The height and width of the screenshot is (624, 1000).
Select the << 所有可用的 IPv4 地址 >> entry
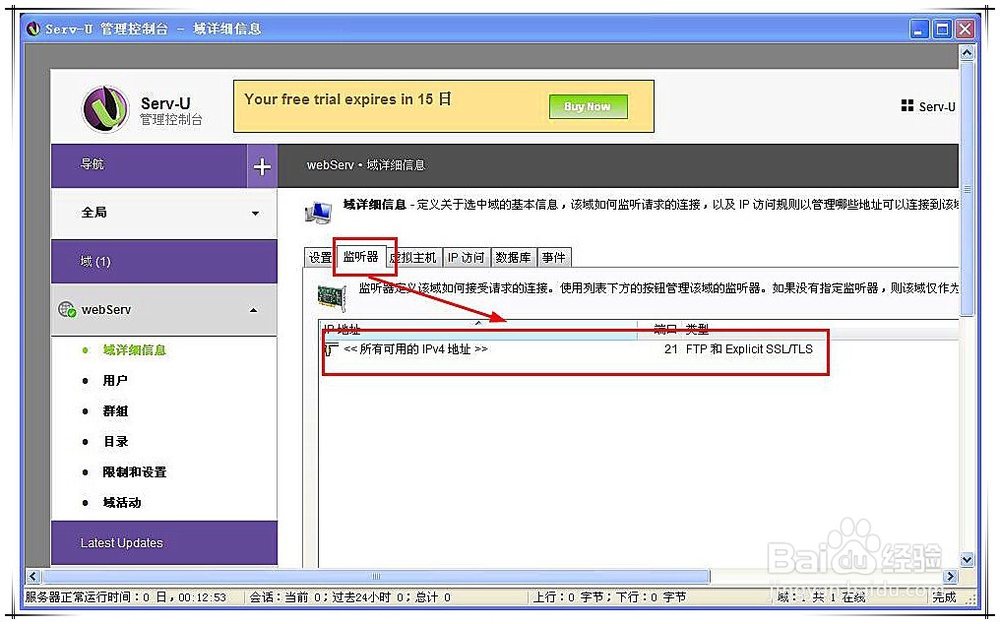[x=416, y=350]
